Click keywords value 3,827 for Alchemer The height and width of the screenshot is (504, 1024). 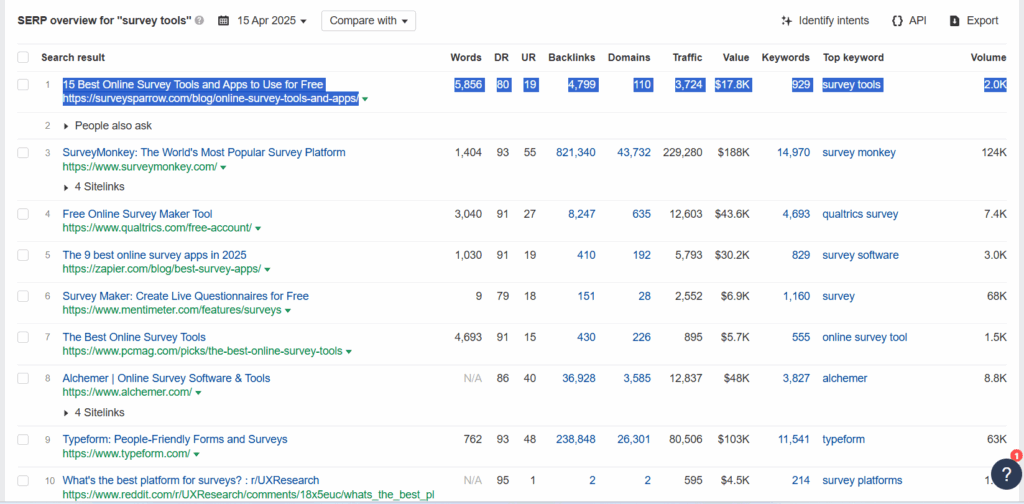[x=796, y=378]
